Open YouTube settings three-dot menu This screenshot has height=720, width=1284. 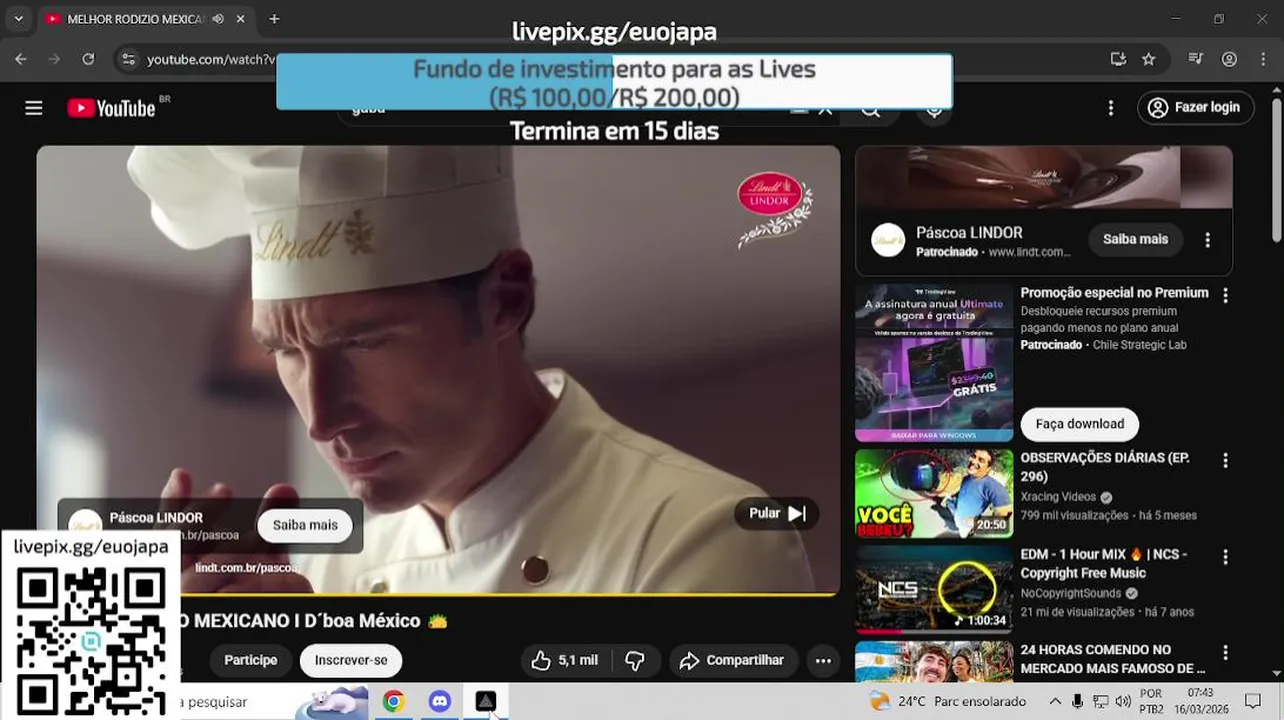point(1110,108)
